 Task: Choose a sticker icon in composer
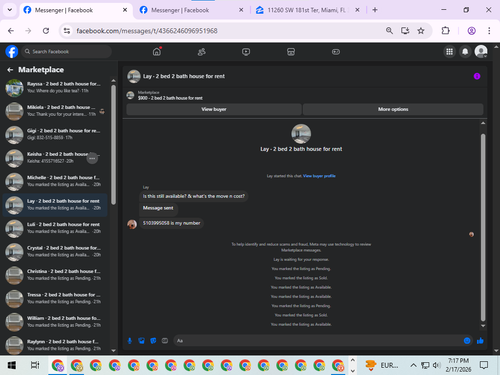coord(153,341)
